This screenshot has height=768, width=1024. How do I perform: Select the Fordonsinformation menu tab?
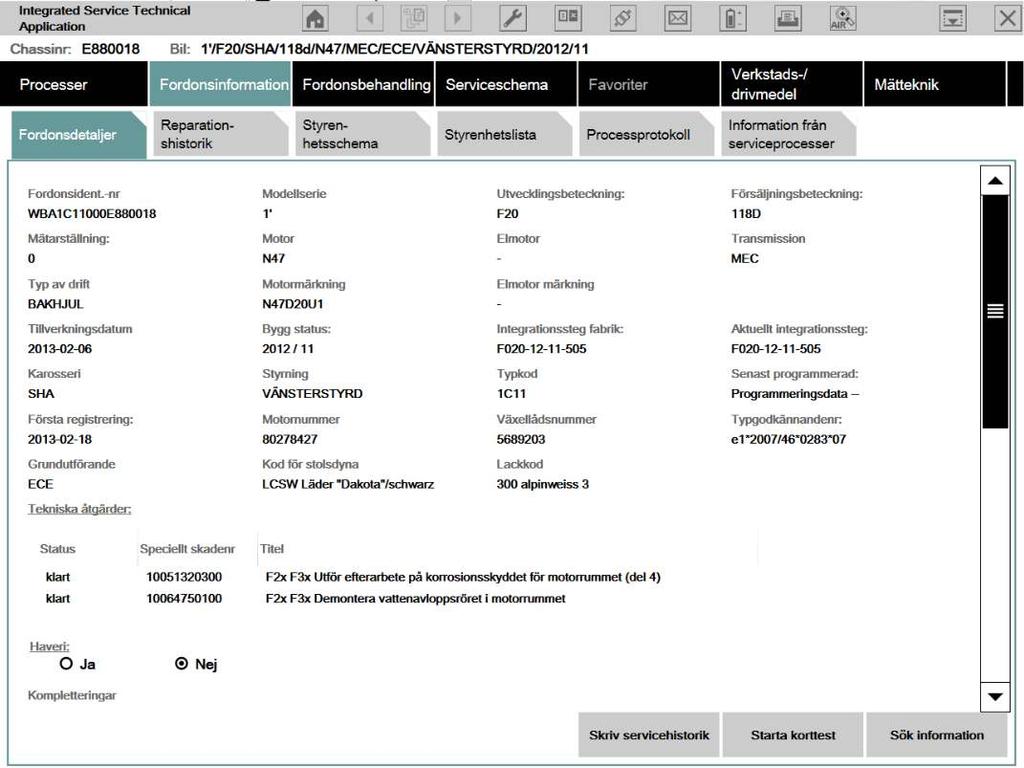[x=220, y=84]
